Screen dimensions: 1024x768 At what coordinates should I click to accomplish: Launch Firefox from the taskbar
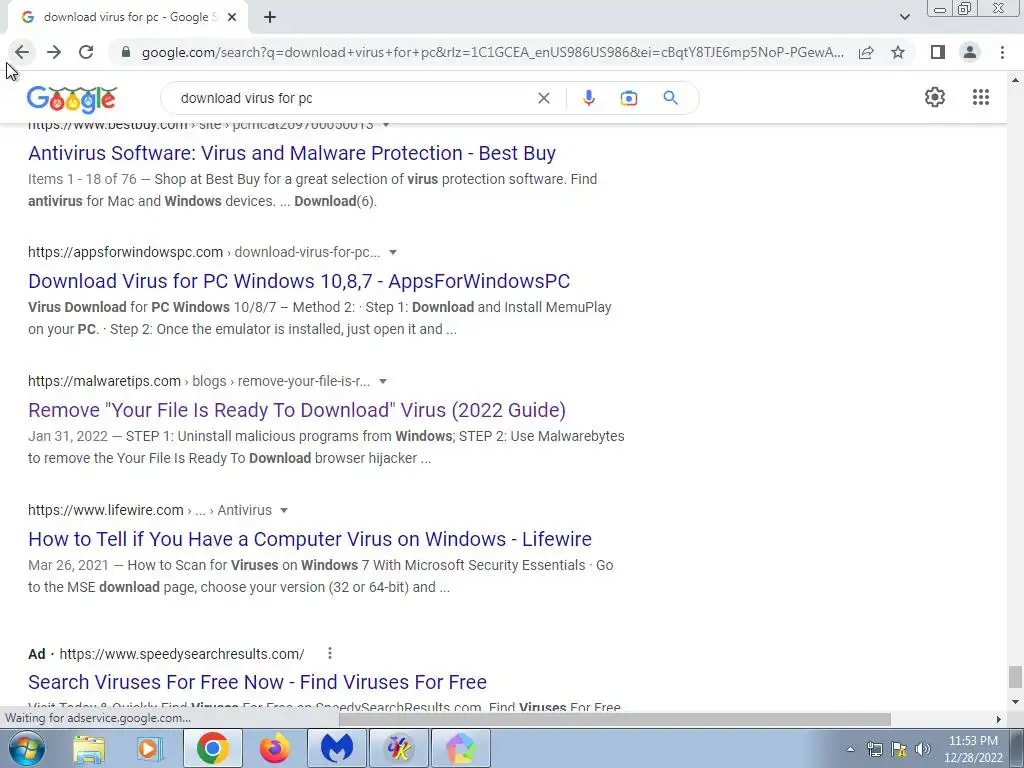click(x=274, y=748)
